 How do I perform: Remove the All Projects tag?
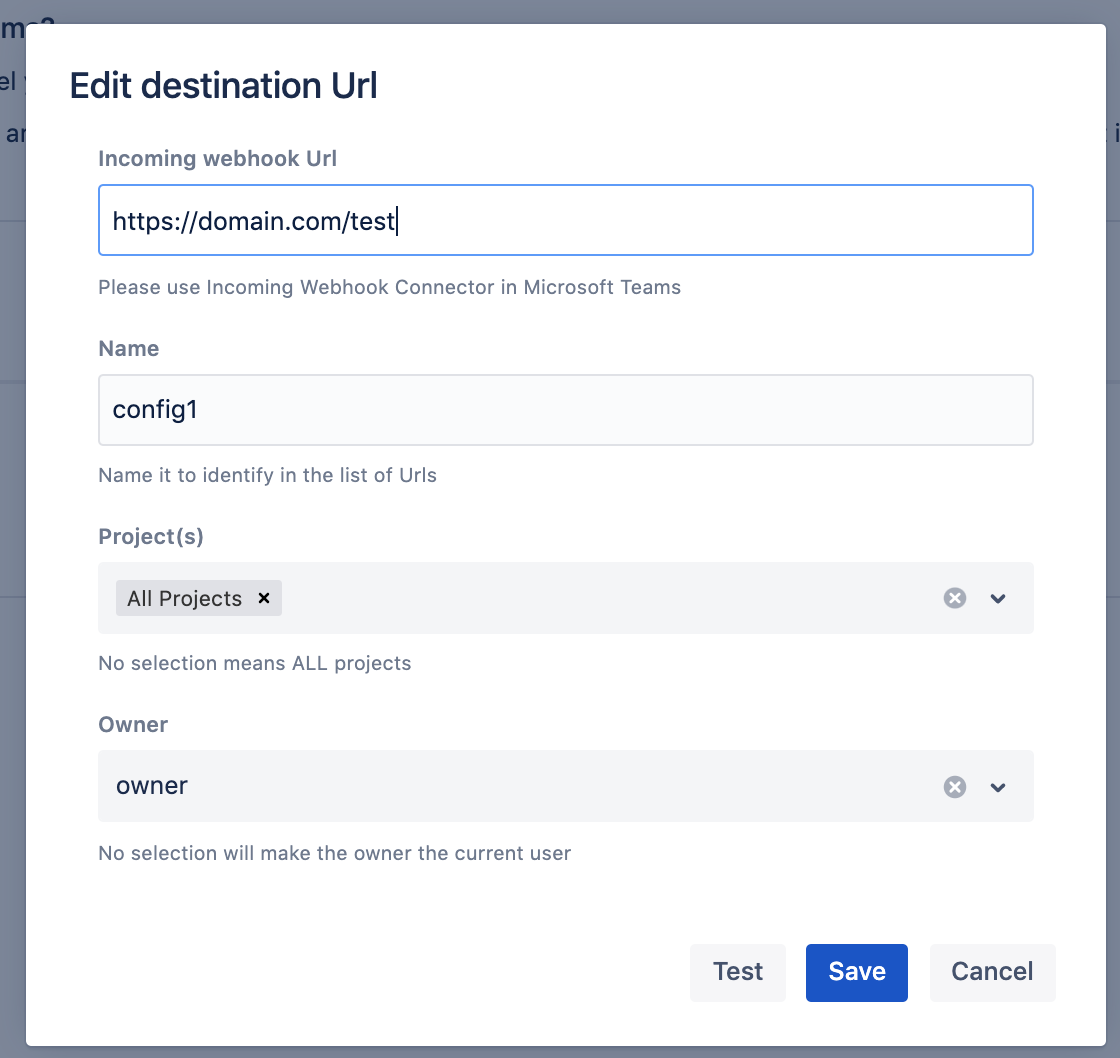click(x=264, y=598)
